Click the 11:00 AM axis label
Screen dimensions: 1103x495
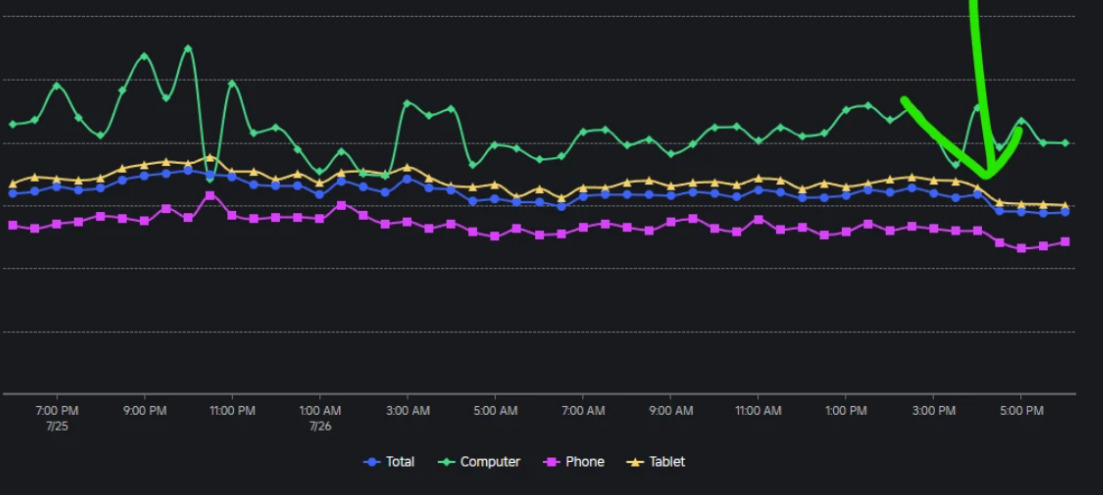click(758, 410)
